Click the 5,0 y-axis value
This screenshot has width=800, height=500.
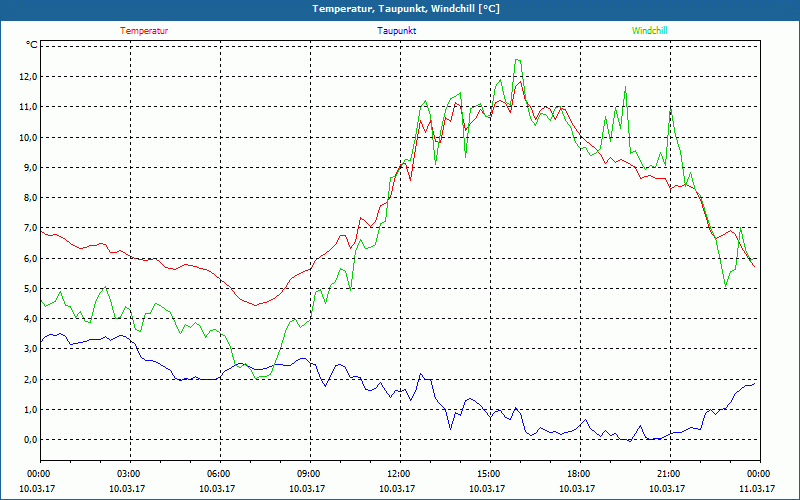[x=31, y=288]
